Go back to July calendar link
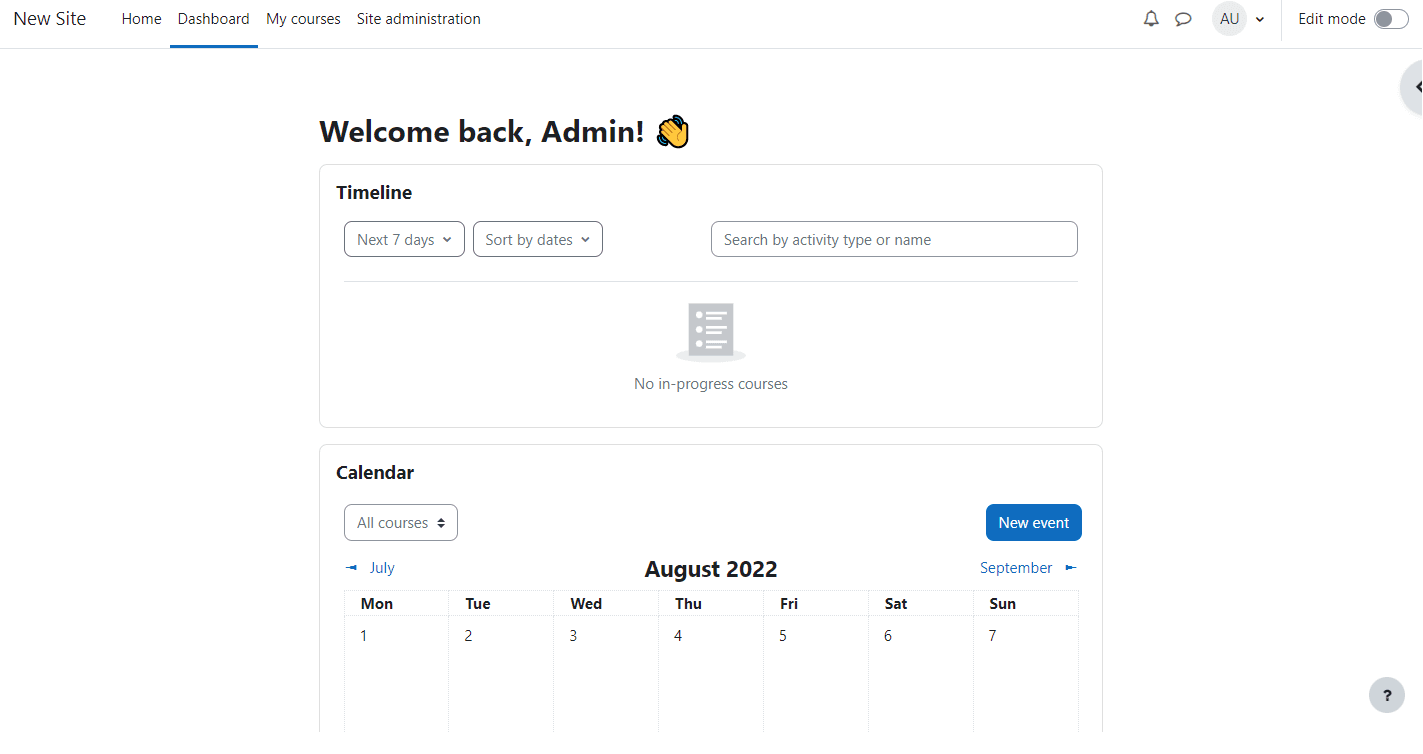The image size is (1423, 754). tap(382, 568)
